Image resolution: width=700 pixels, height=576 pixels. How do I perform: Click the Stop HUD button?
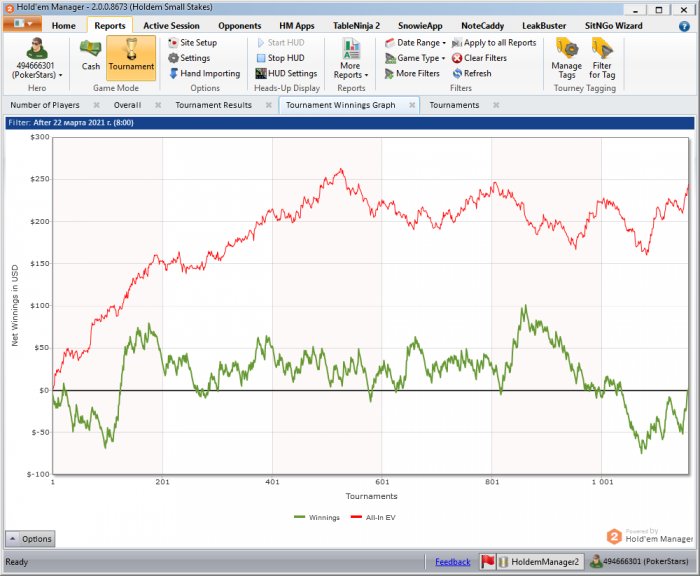click(281, 58)
